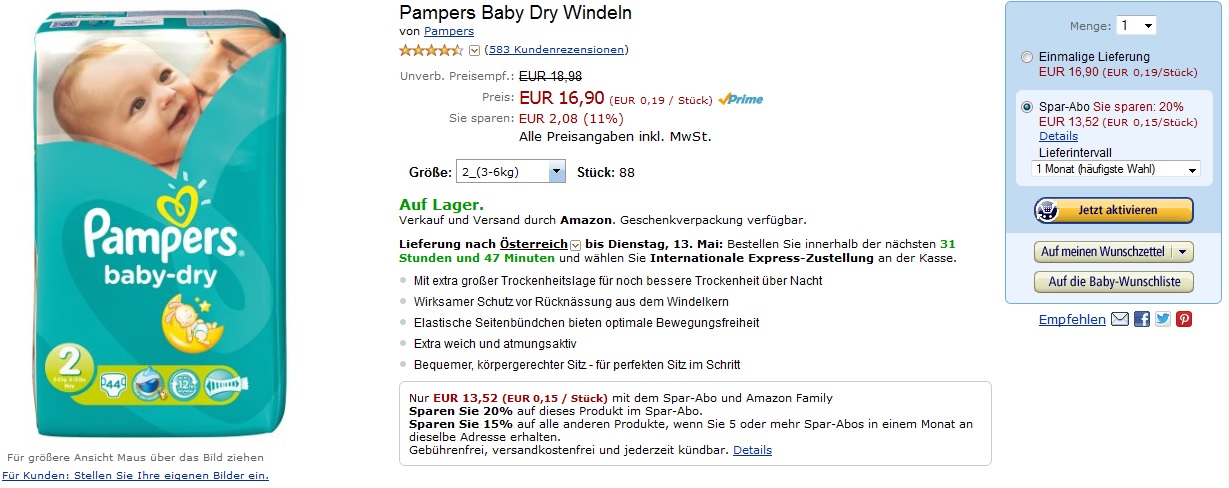Expand Österreich delivery country selector arrow
Image resolution: width=1229 pixels, height=488 pixels.
[575, 244]
